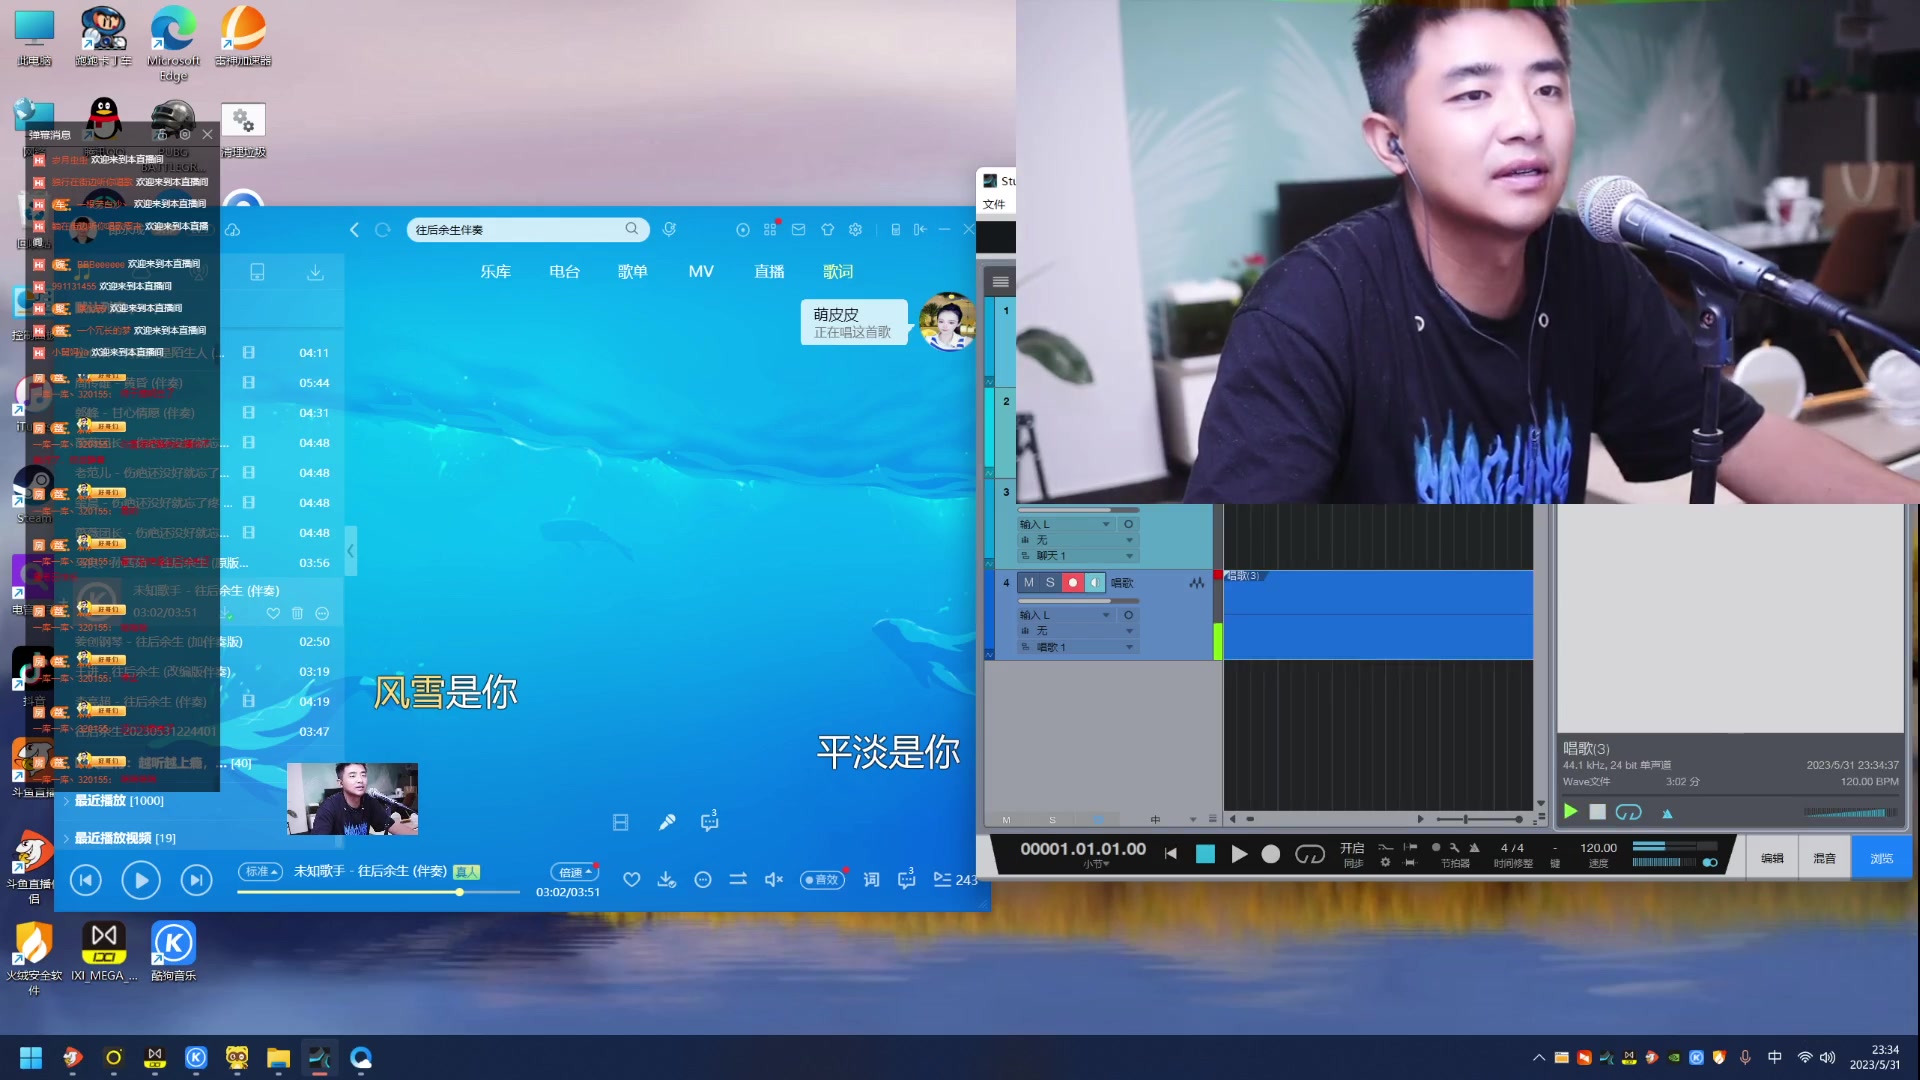The image size is (1920, 1080).
Task: Open Windows Start menu
Action: click(x=31, y=1058)
